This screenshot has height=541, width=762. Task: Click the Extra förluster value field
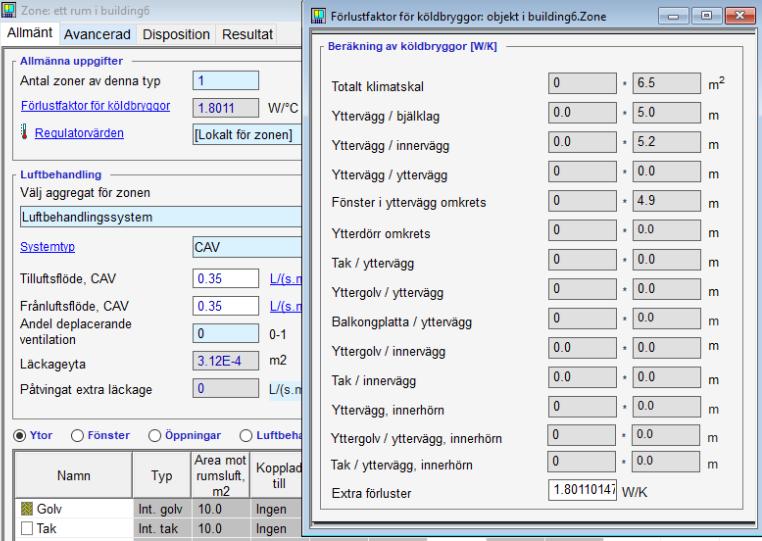coord(582,489)
